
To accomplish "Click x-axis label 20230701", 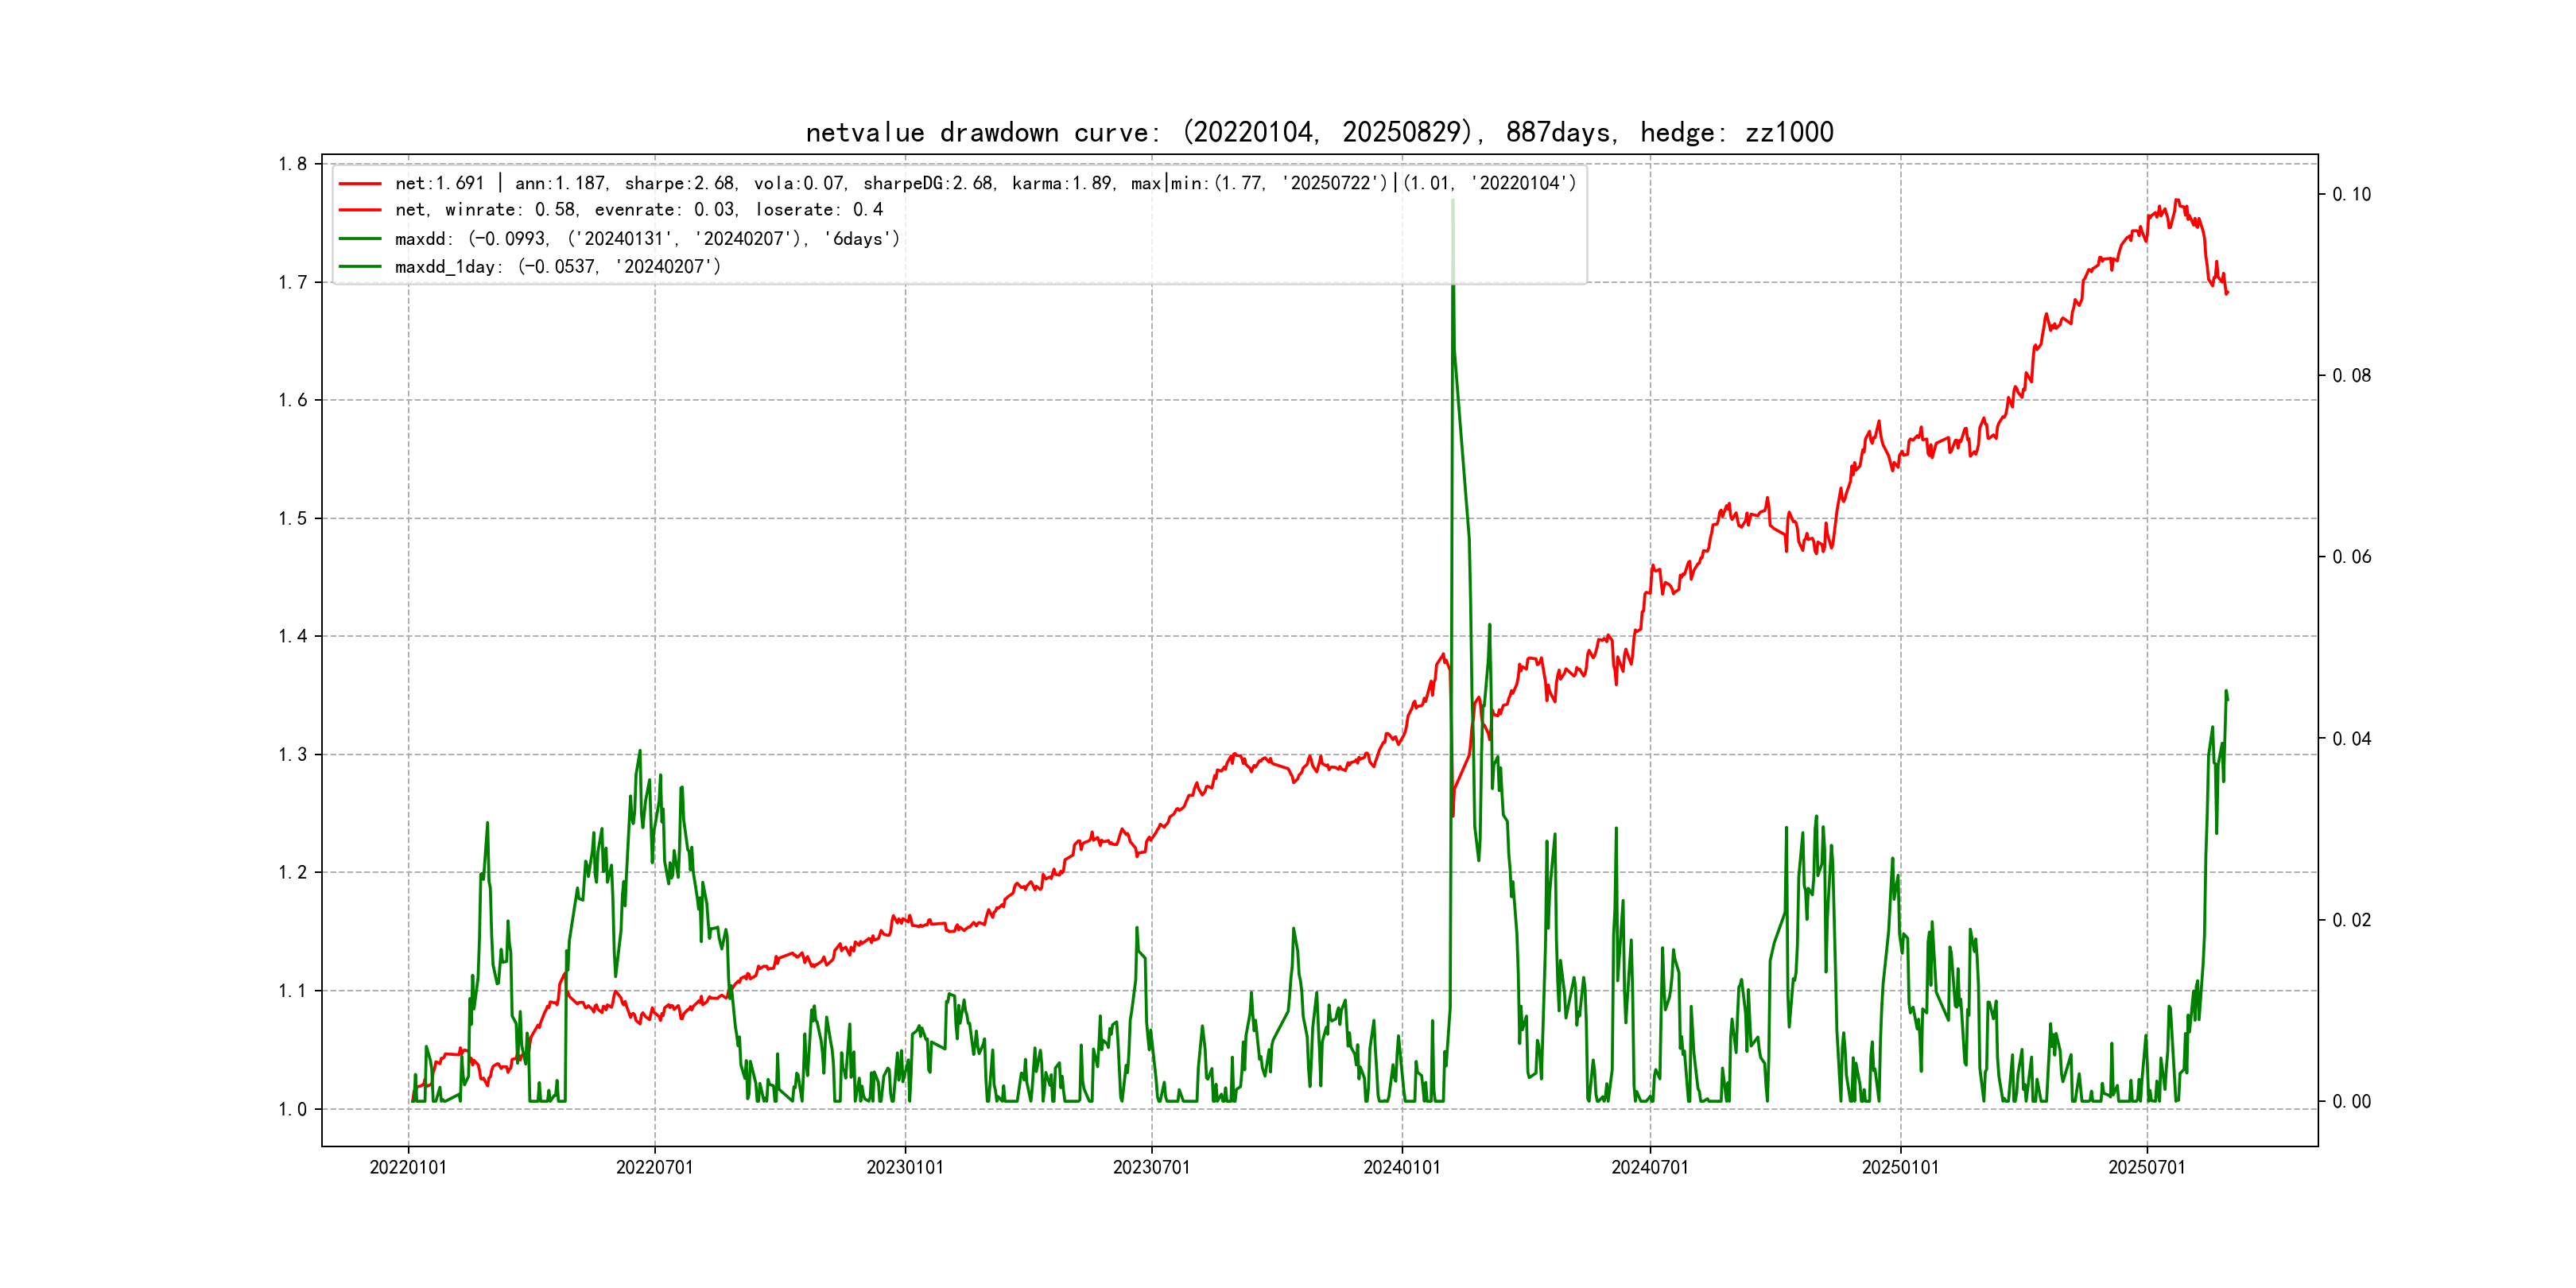I will tap(1152, 1167).
